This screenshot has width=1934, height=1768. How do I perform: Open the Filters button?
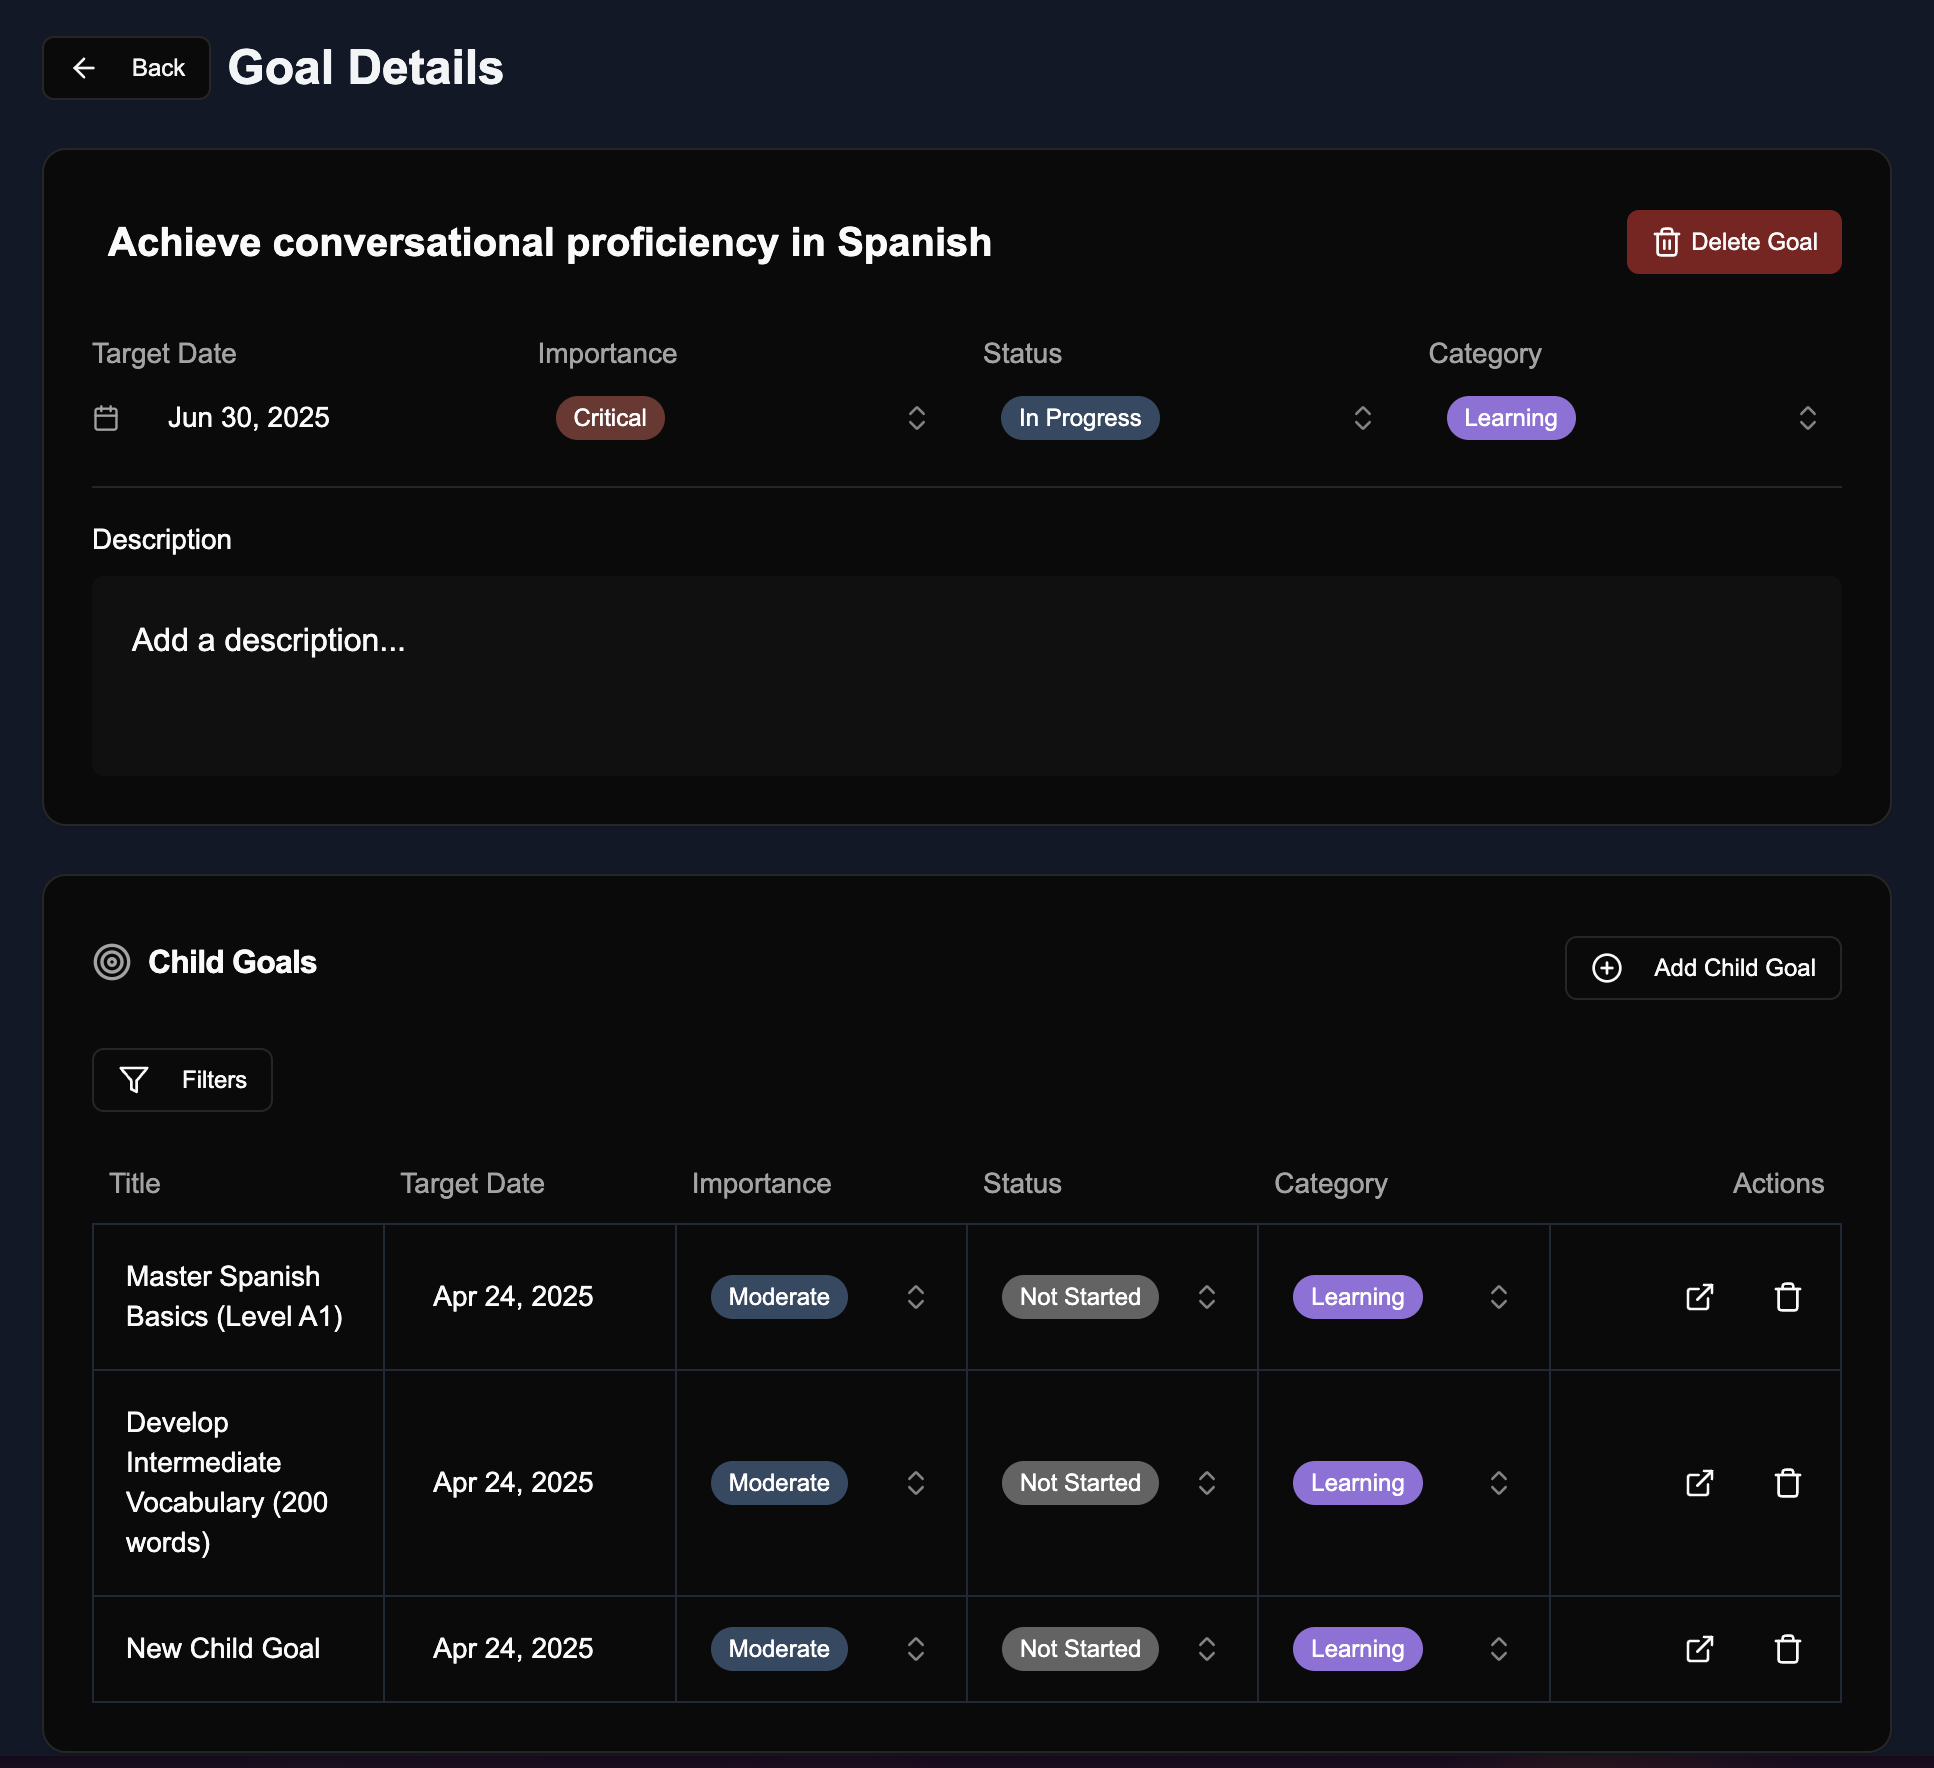182,1080
